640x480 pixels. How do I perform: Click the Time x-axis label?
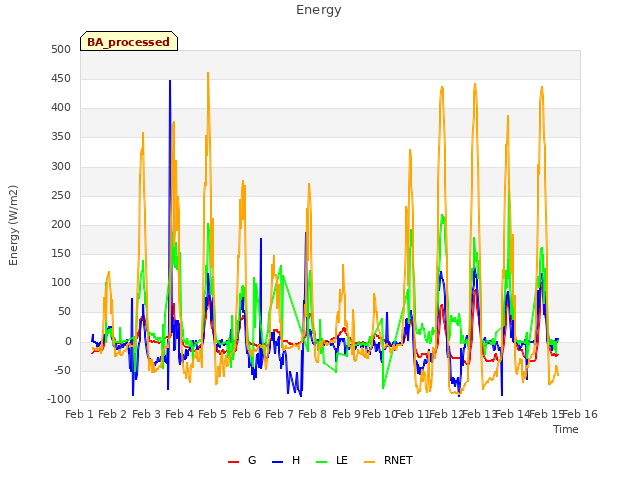566,429
